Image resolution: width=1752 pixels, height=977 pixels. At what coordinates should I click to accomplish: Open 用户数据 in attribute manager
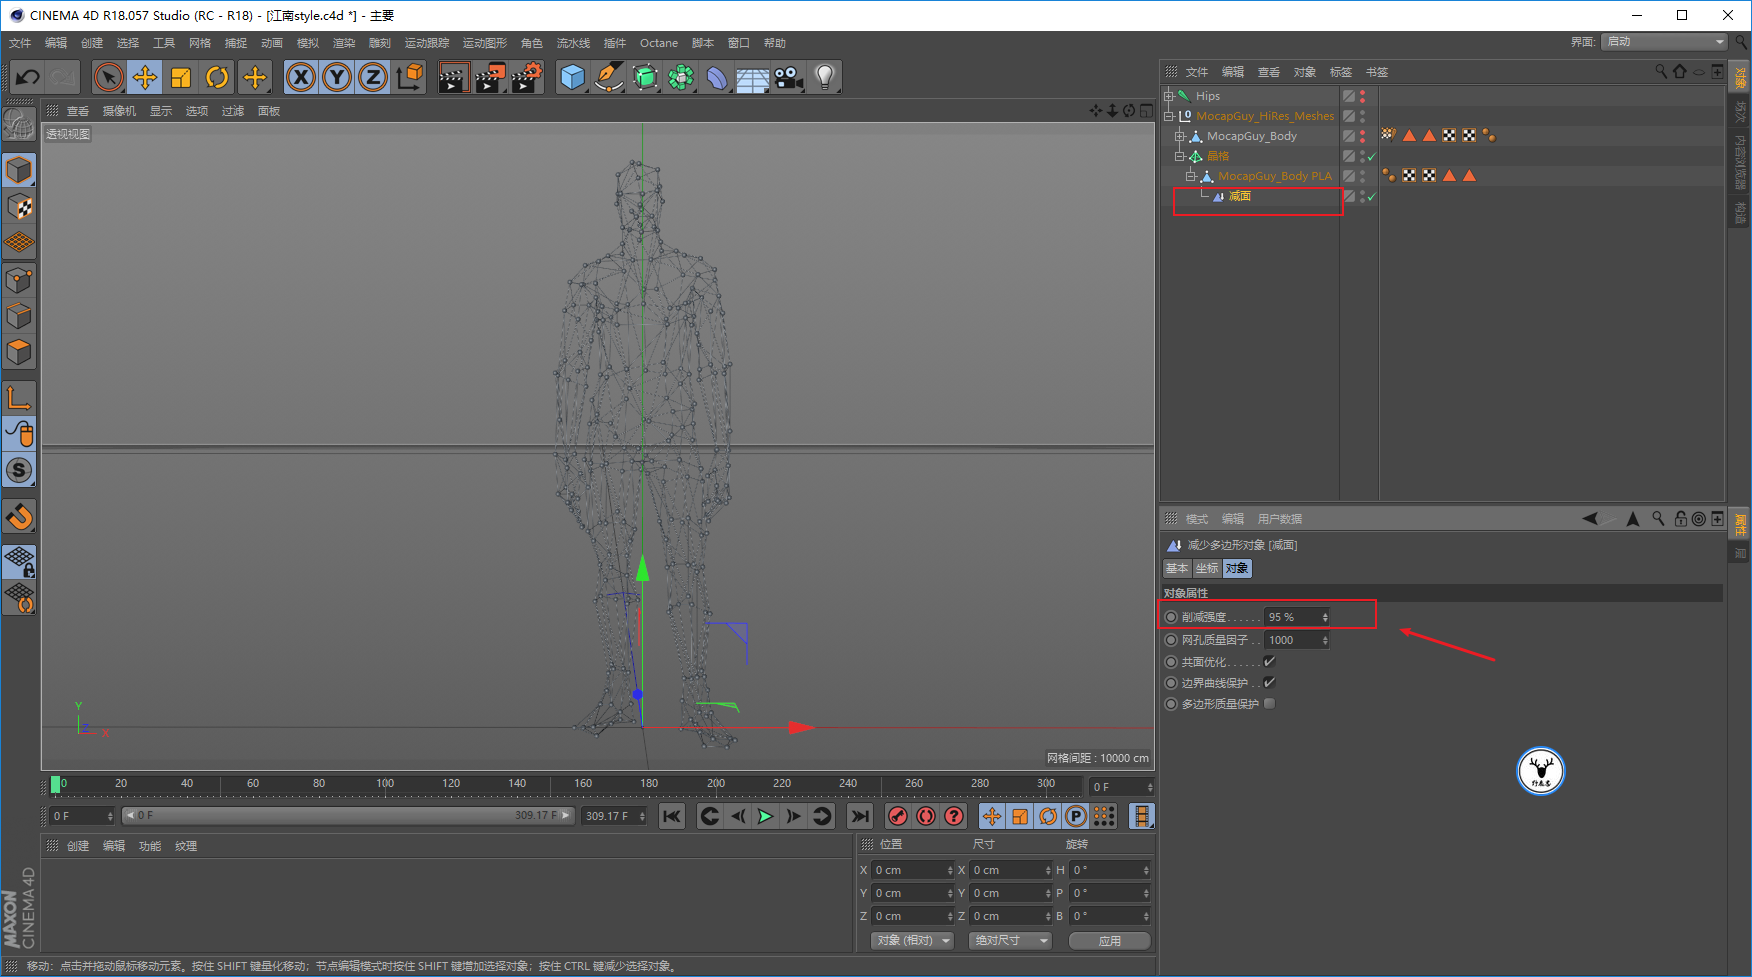pos(1280,519)
